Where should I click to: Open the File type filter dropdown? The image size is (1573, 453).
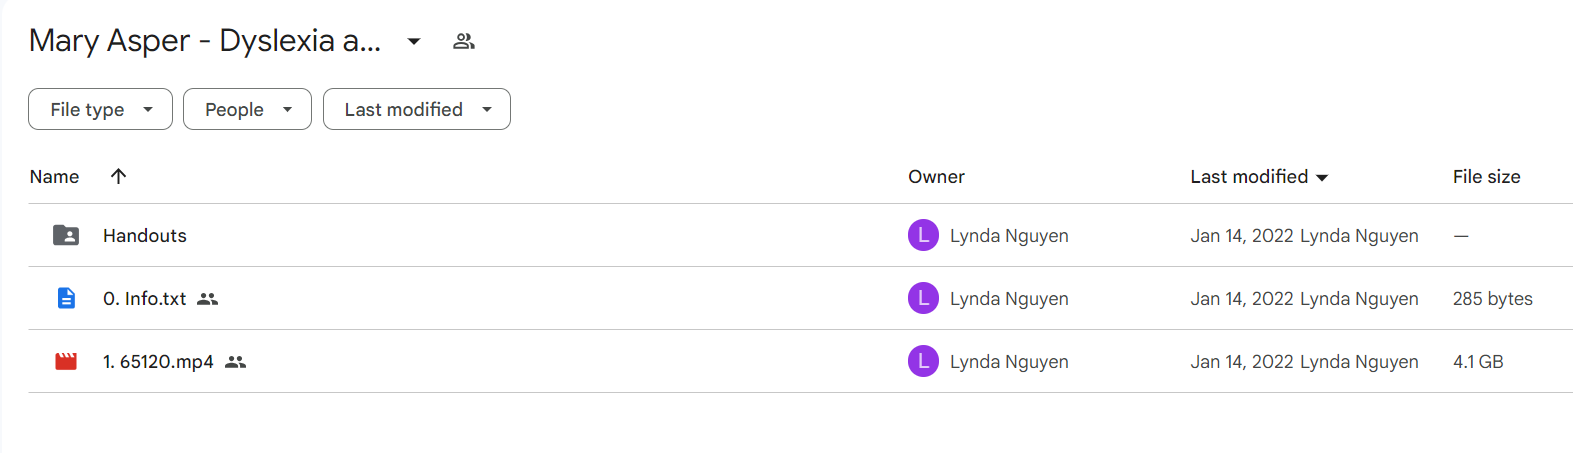[100, 109]
